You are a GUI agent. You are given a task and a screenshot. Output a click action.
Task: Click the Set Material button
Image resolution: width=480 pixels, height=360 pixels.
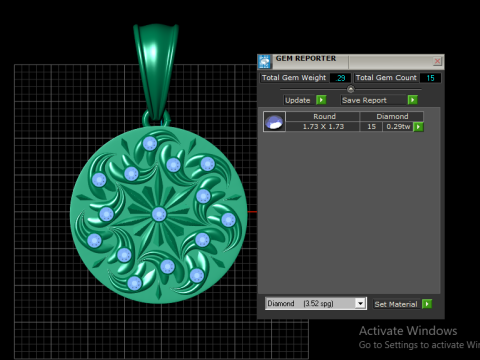396,304
